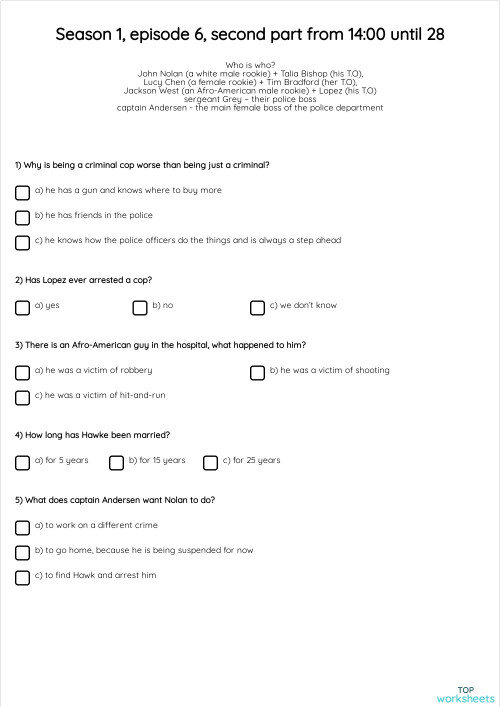Image resolution: width=500 pixels, height=707 pixels.
Task: Check 'he has friends in the police' option
Action: pyautogui.click(x=22, y=218)
